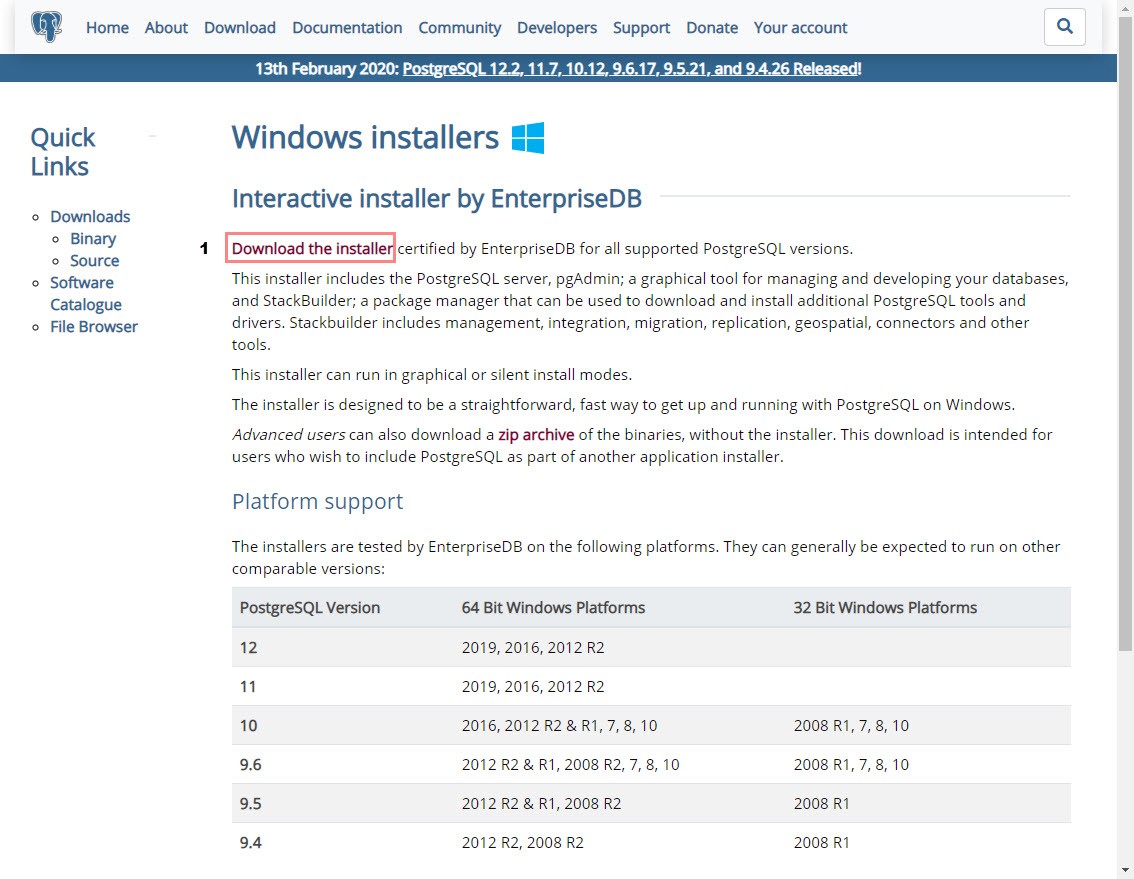Open Your account in the navbar

click(800, 28)
